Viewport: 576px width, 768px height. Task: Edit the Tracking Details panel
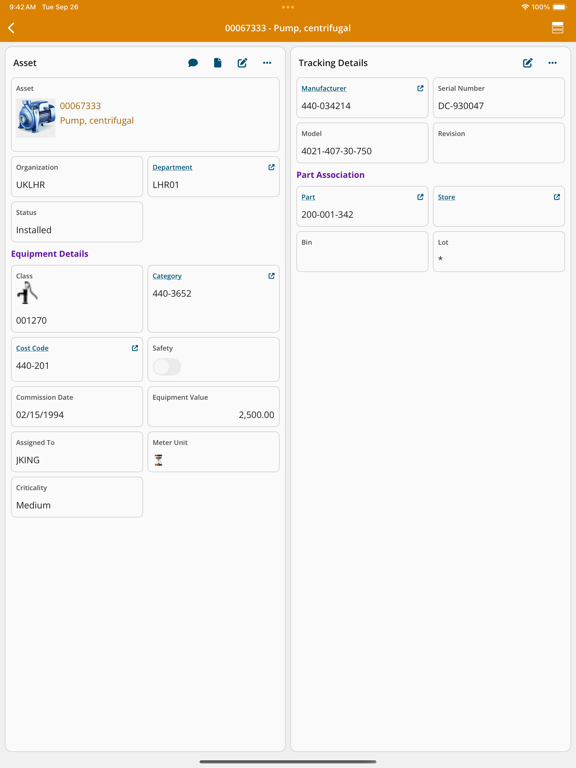[528, 63]
